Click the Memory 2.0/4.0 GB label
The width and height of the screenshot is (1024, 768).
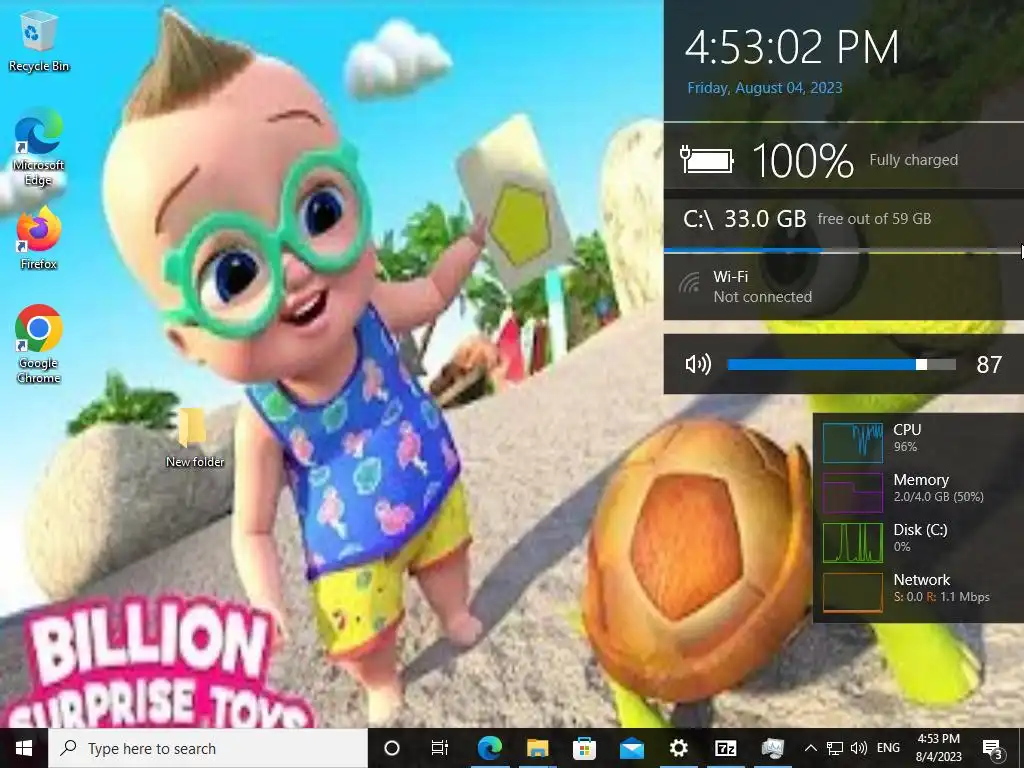pos(938,488)
